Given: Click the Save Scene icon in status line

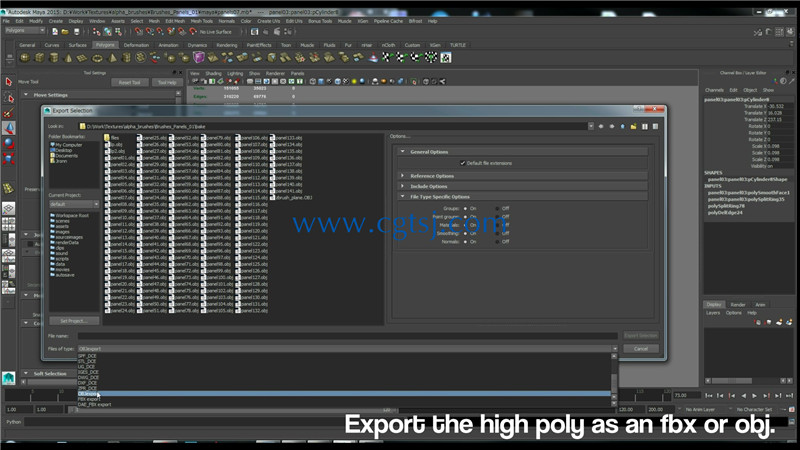Looking at the screenshot, I should 77,32.
